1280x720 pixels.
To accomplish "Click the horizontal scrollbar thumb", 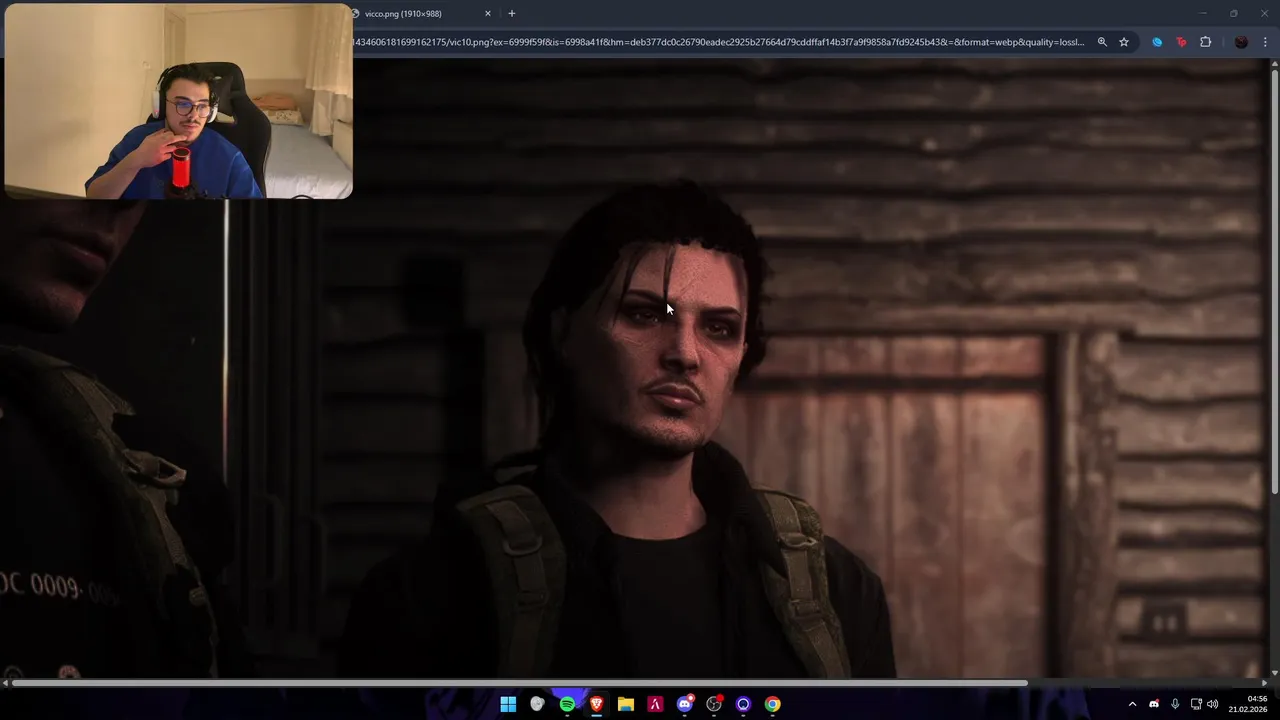I will click(519, 683).
